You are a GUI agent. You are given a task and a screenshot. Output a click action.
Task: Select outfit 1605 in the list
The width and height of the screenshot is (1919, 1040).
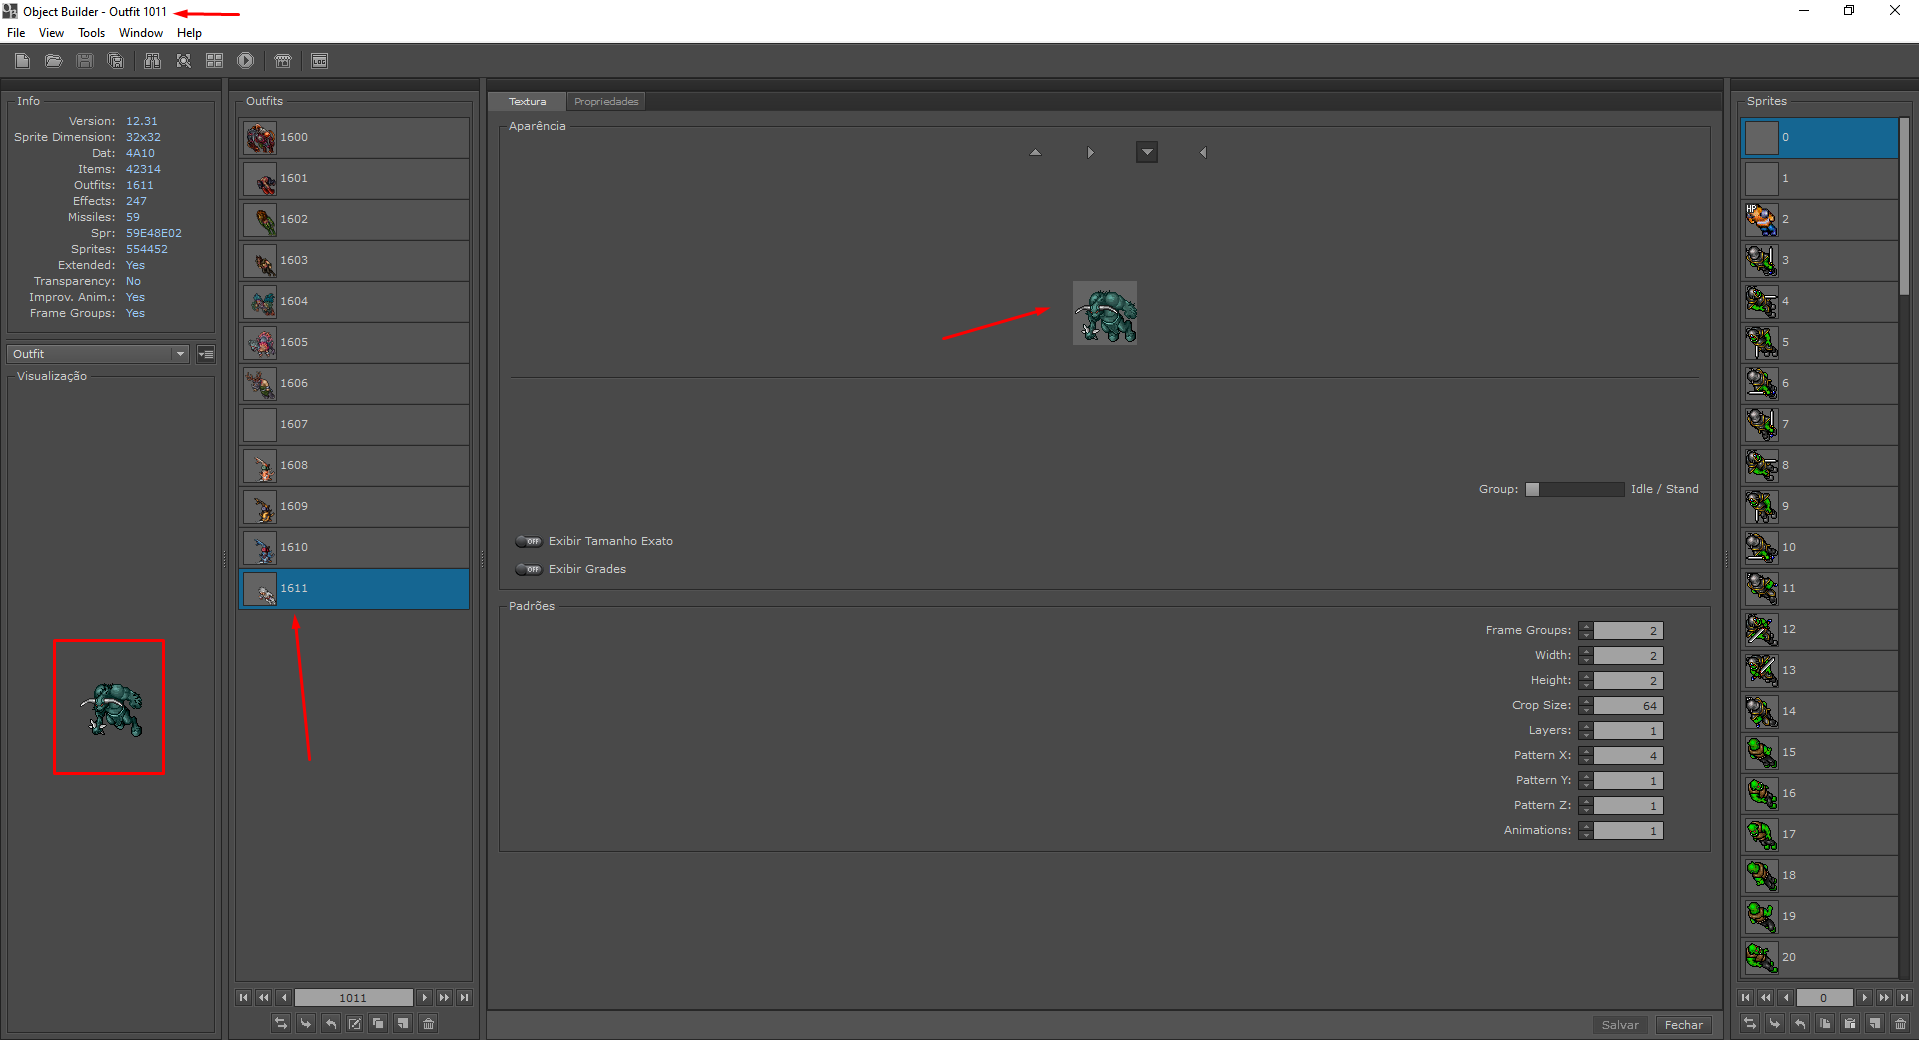pyautogui.click(x=354, y=342)
